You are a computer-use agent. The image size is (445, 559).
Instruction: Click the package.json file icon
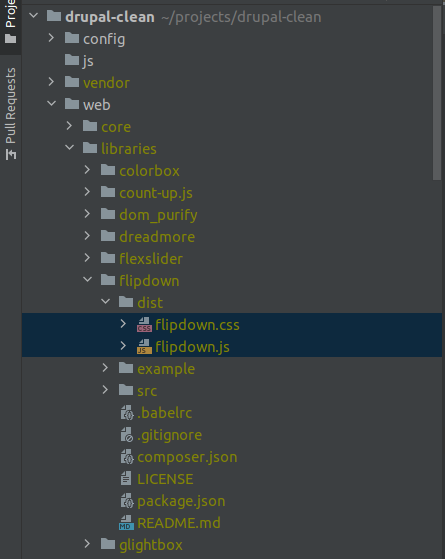coord(127,501)
